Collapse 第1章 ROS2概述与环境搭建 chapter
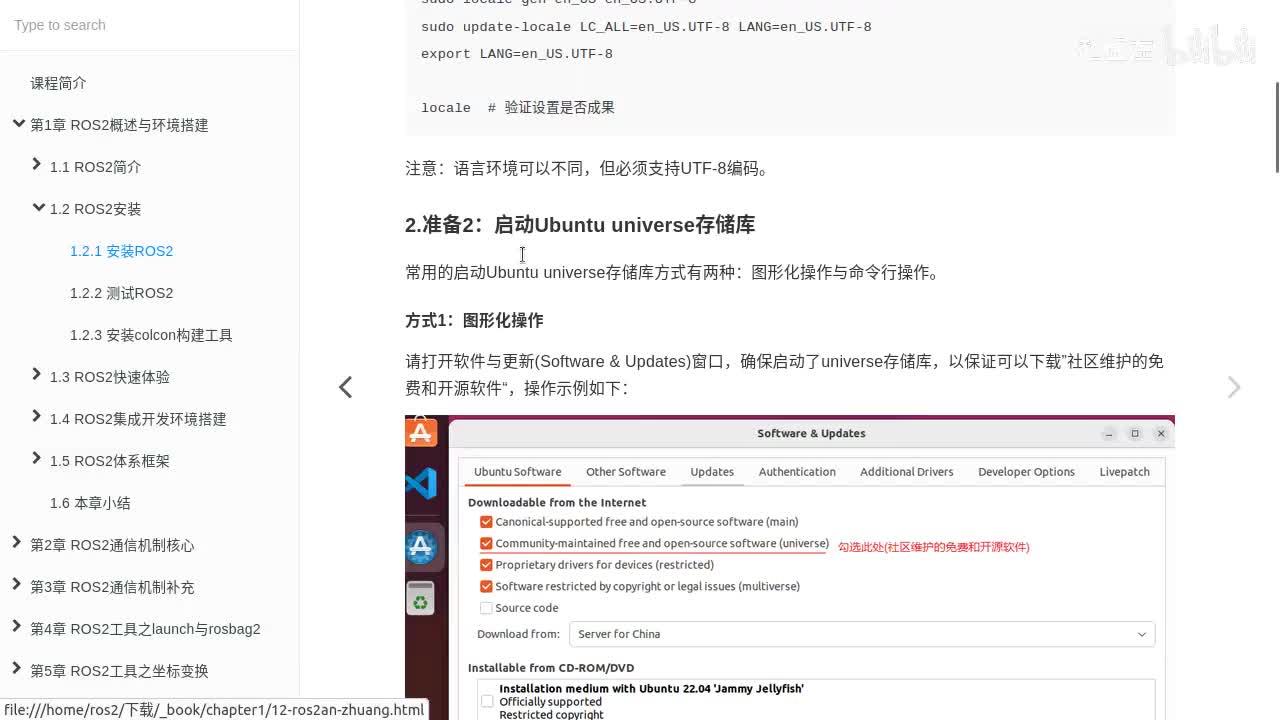Image resolution: width=1280 pixels, height=720 pixels. (x=18, y=124)
